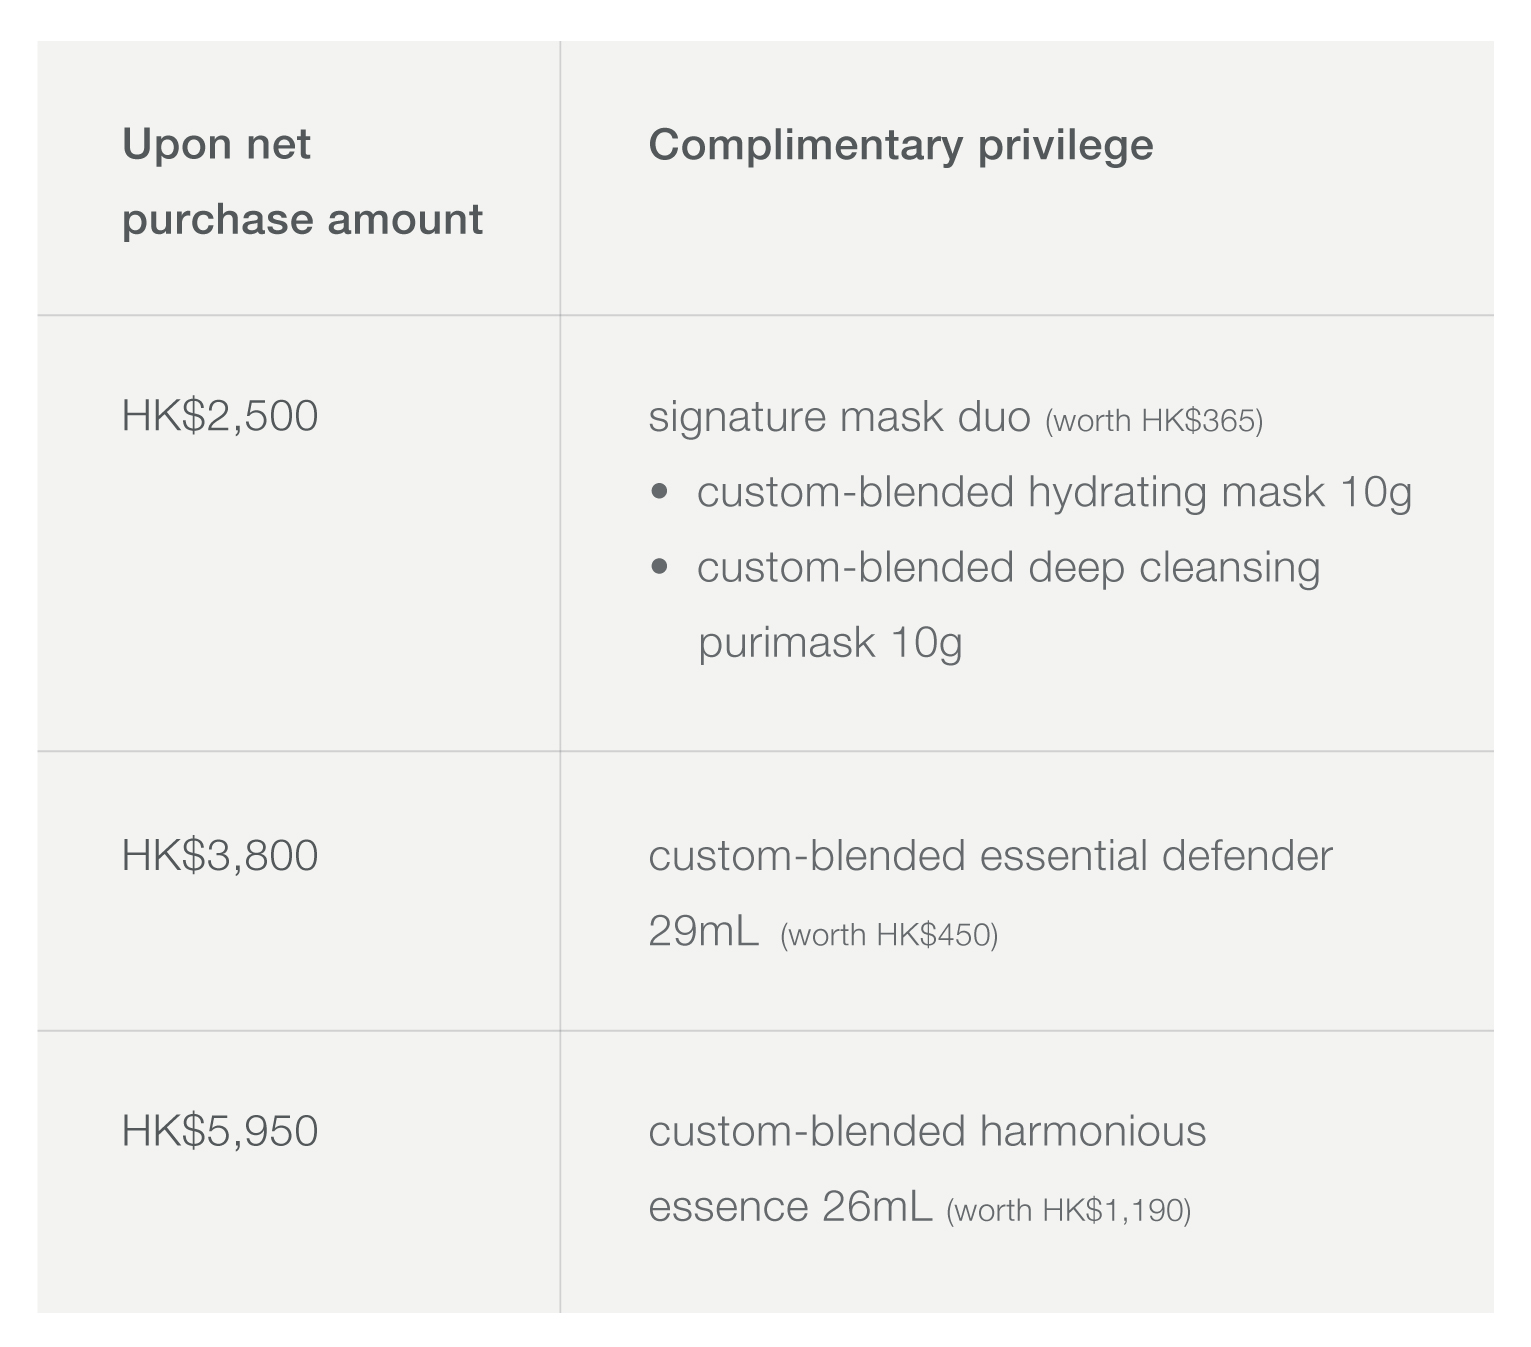Select the HK$5,950 purchase amount cell
This screenshot has height=1347, width=1531.
point(220,1131)
